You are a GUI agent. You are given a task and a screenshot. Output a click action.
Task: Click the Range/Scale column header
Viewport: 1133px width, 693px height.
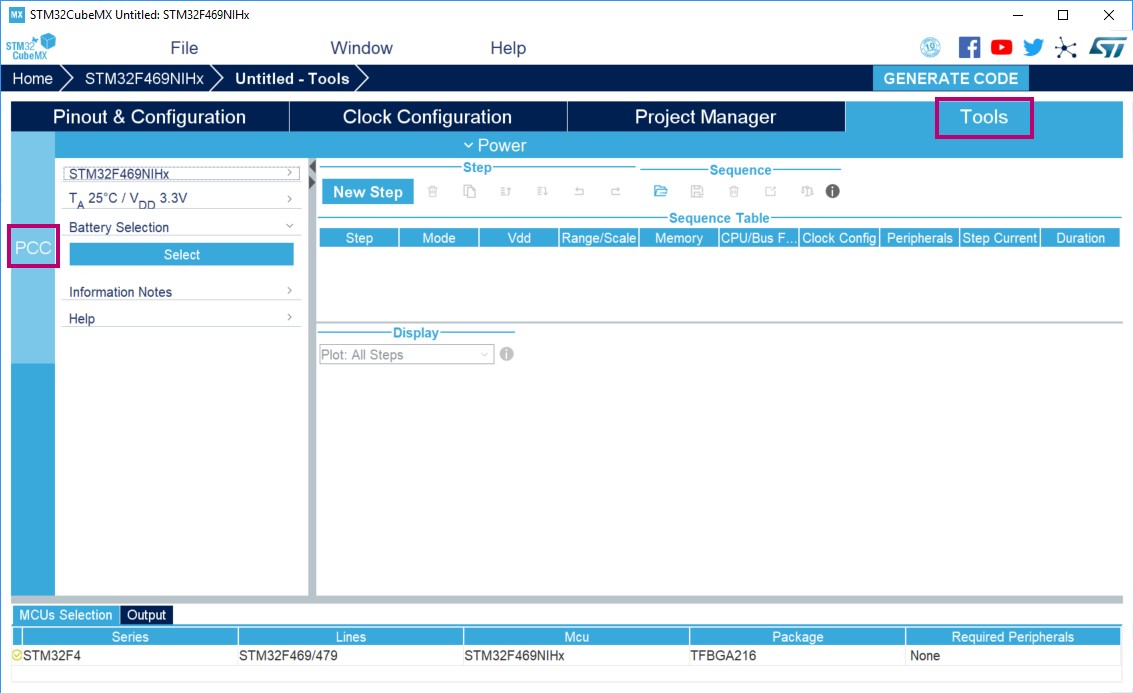tap(599, 238)
